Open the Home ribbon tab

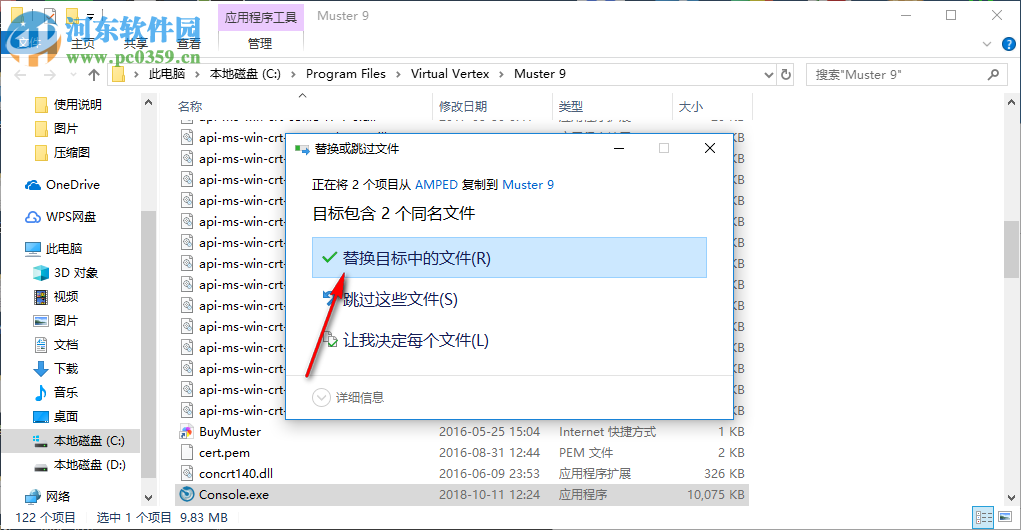click(83, 44)
